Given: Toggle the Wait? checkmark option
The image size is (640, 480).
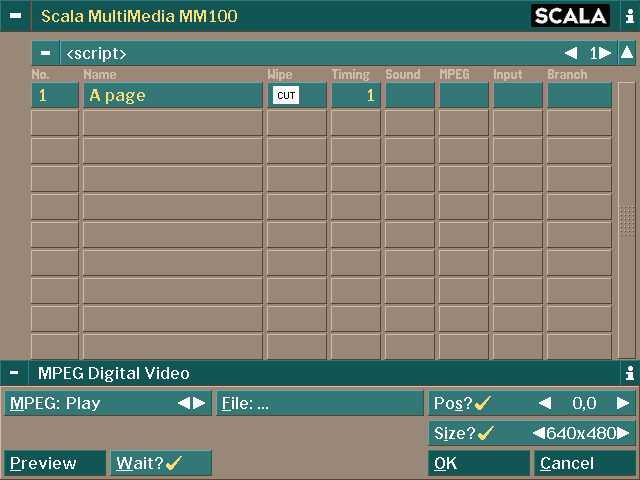Looking at the screenshot, I should click(x=160, y=463).
